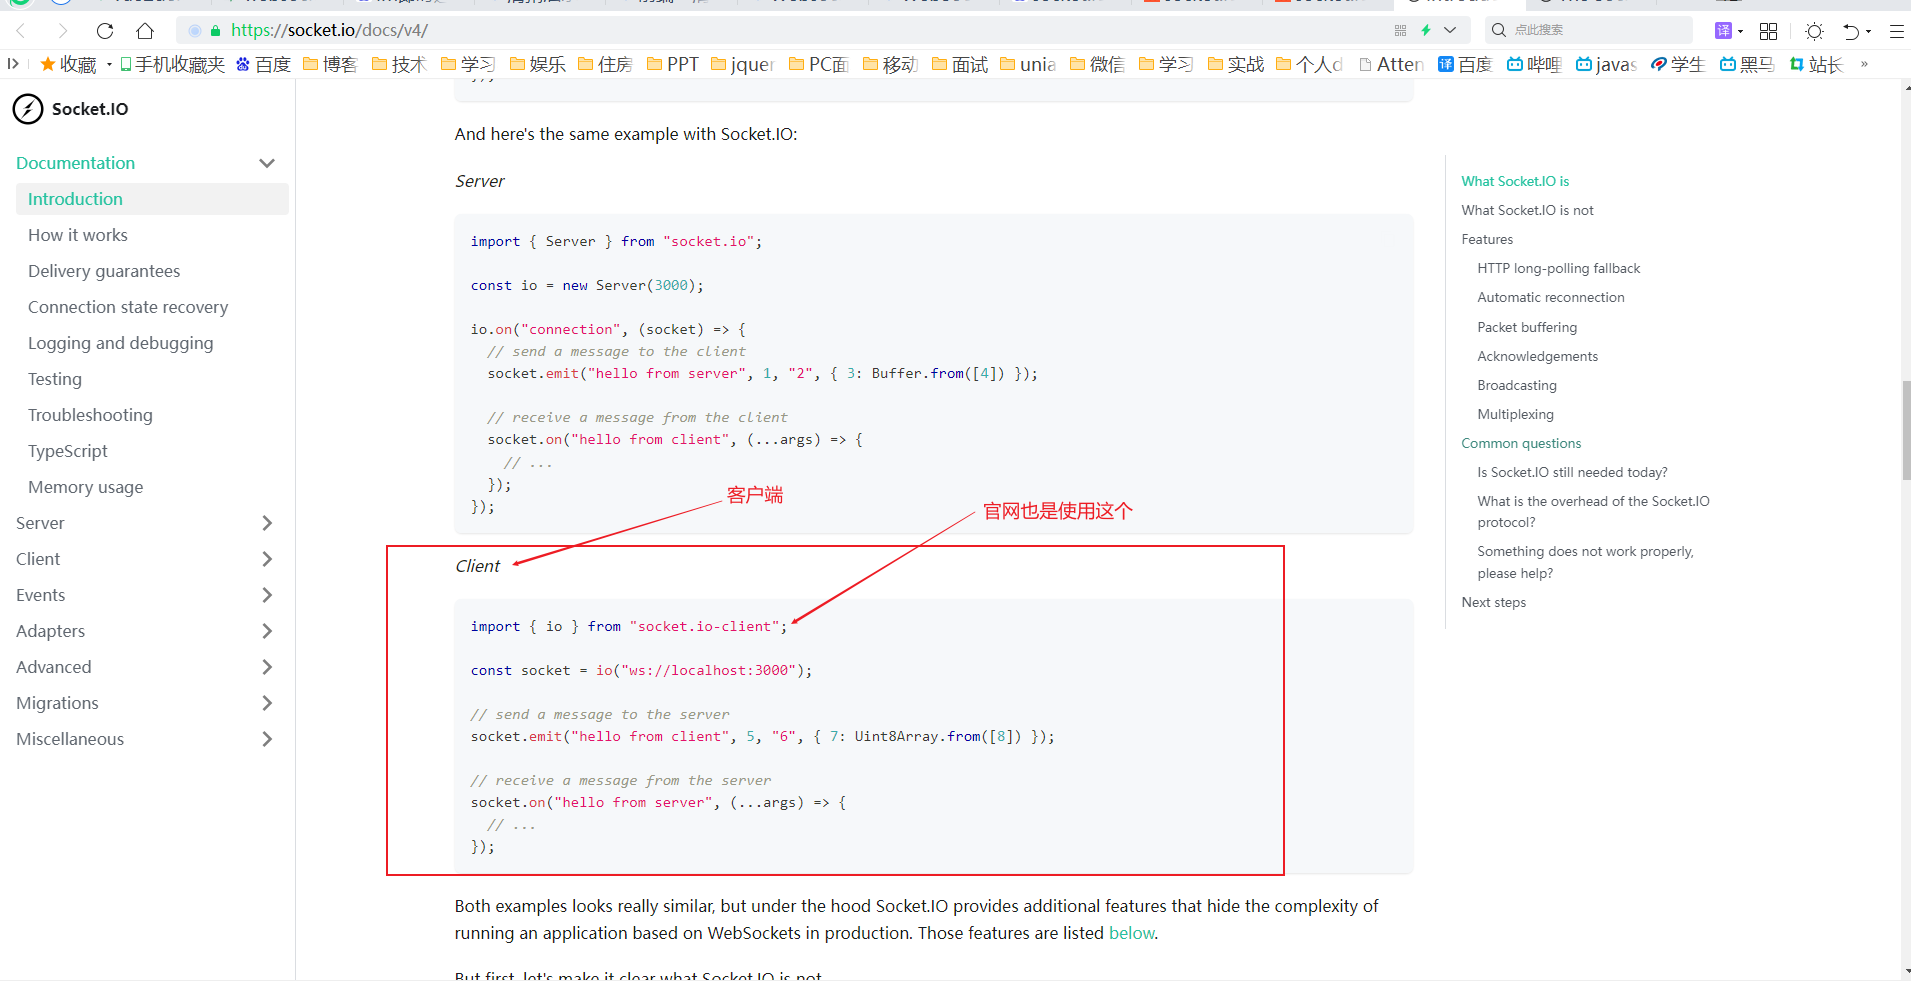
Task: Show more bookmarks with the overflow chevron
Action: tap(1864, 64)
